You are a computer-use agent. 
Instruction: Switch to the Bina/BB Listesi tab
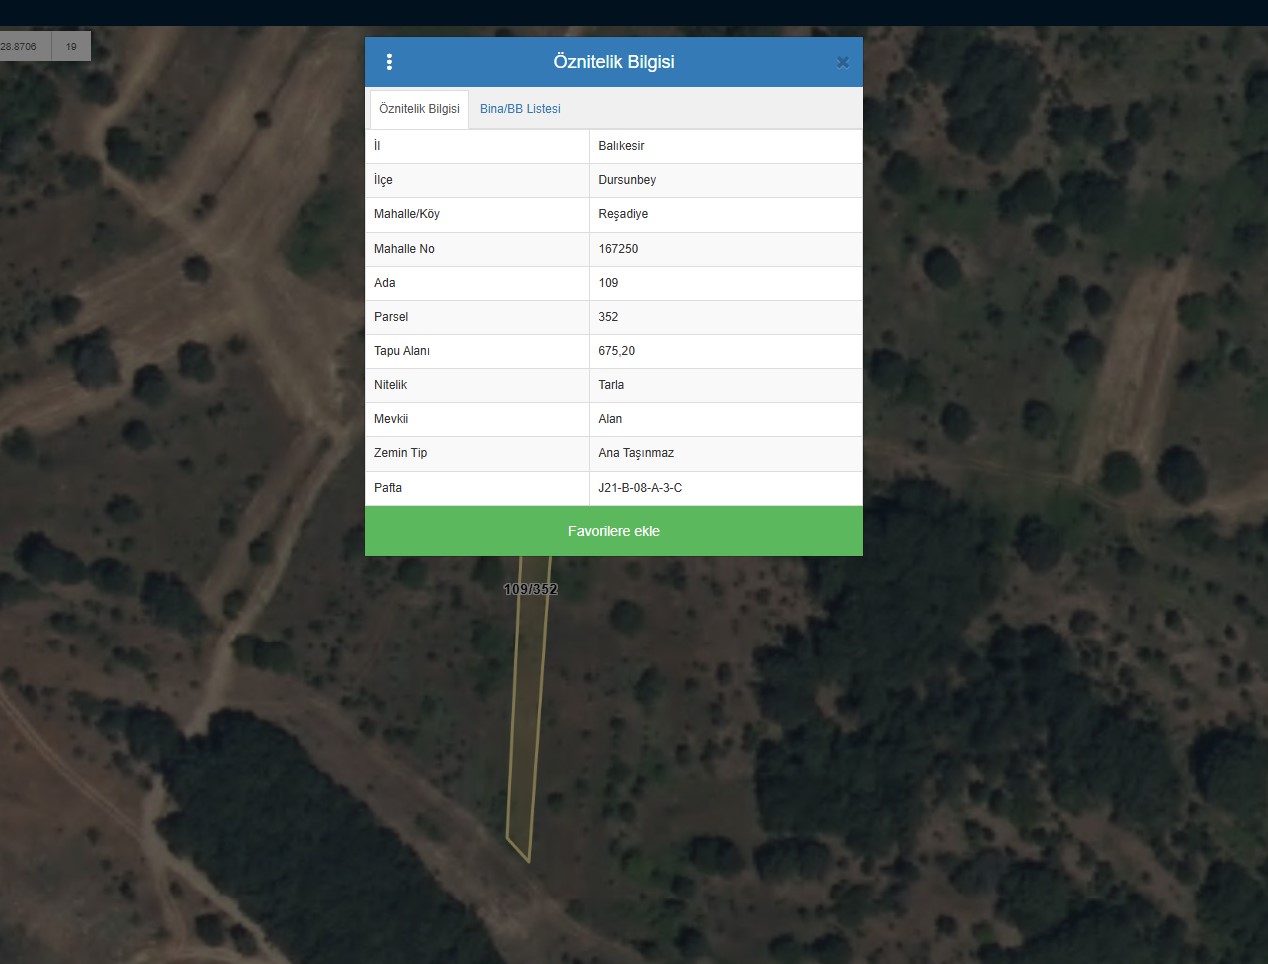tap(520, 109)
